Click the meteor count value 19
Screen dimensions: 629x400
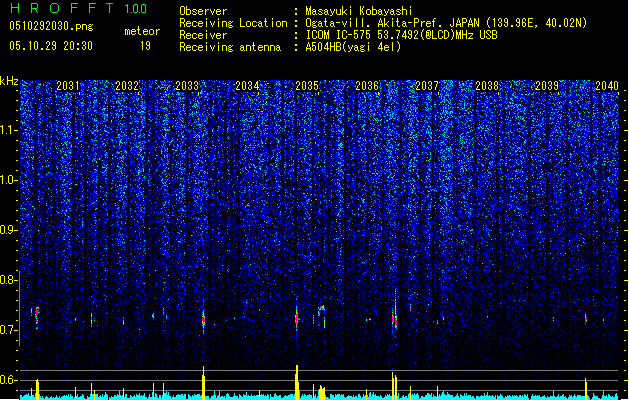145,46
